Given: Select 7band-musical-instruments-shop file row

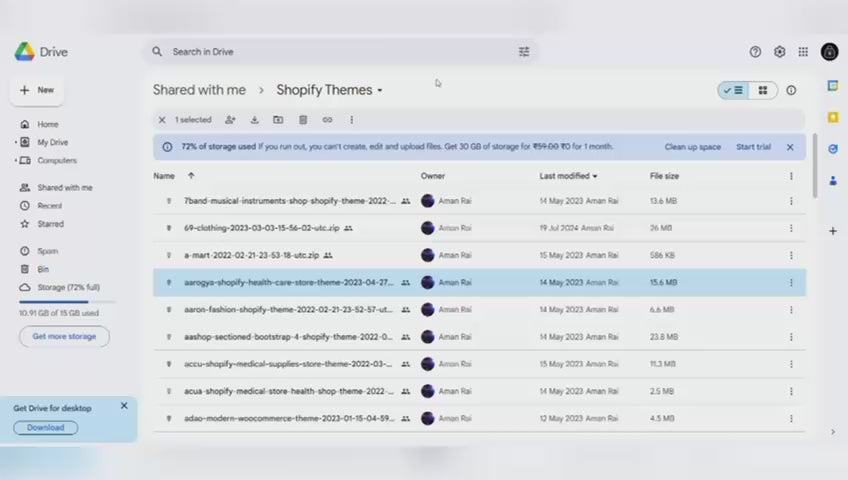Looking at the screenshot, I should click(479, 201).
